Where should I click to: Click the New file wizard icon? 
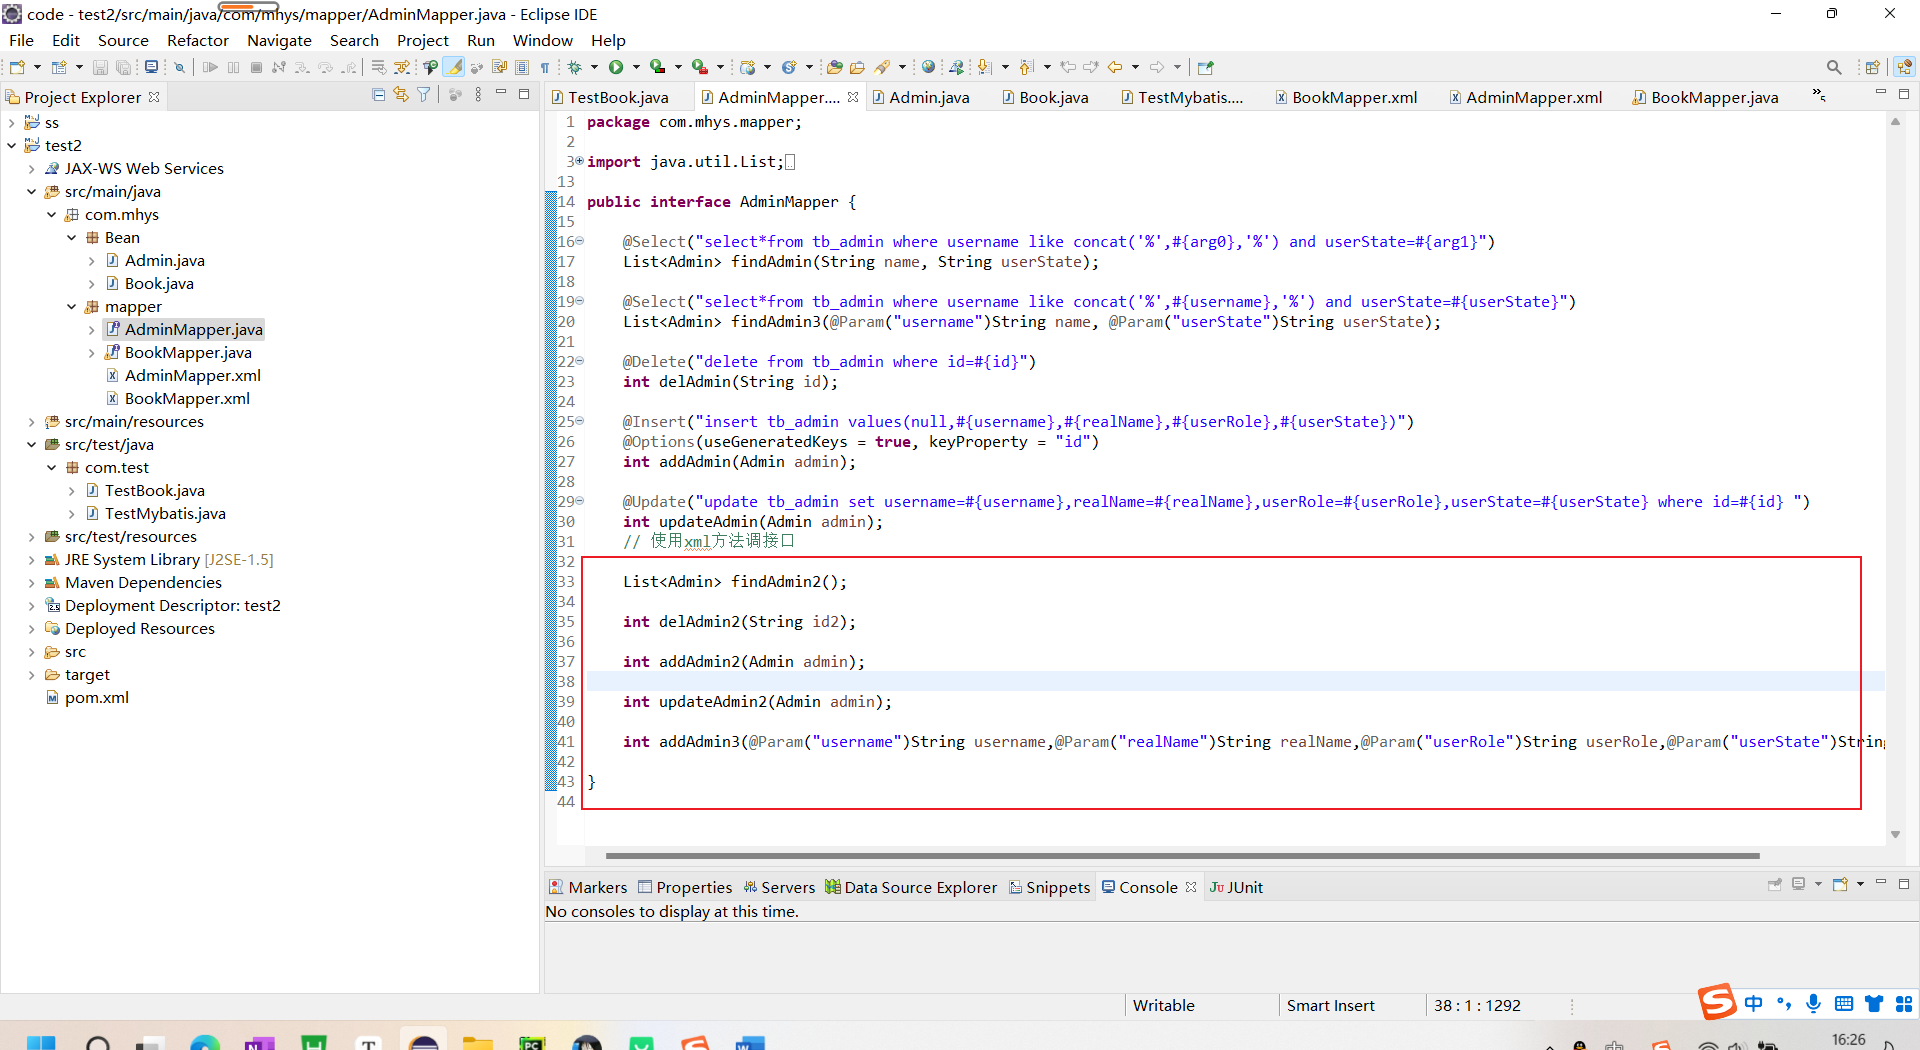click(17, 67)
